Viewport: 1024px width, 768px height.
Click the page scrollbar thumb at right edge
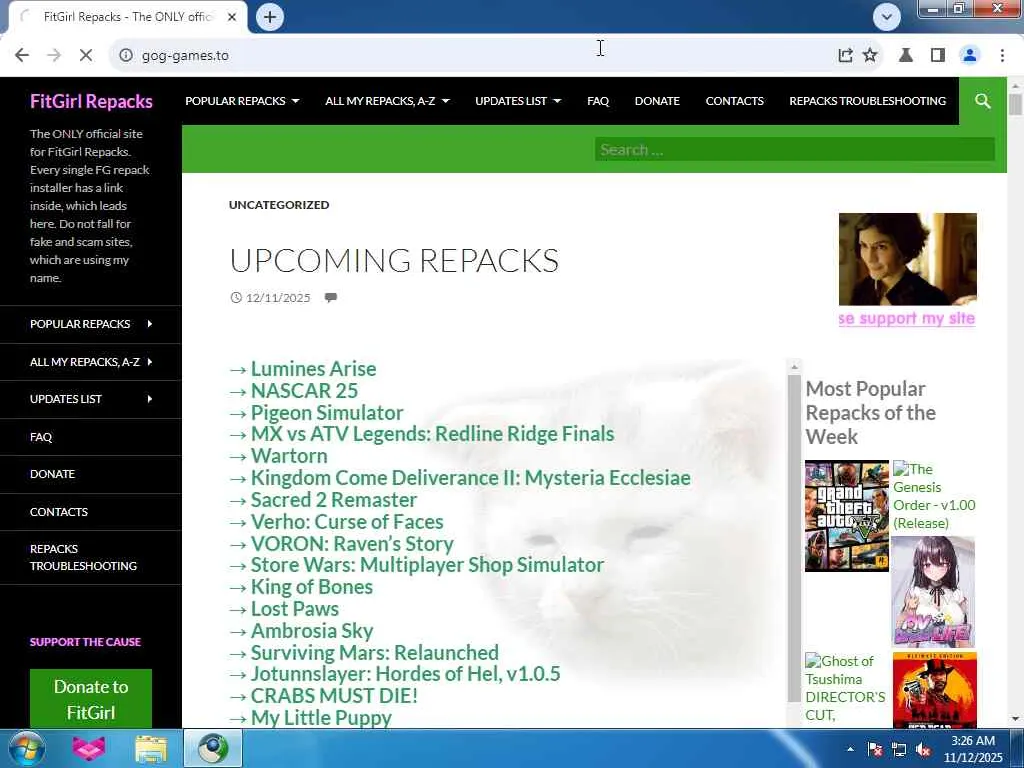1015,104
